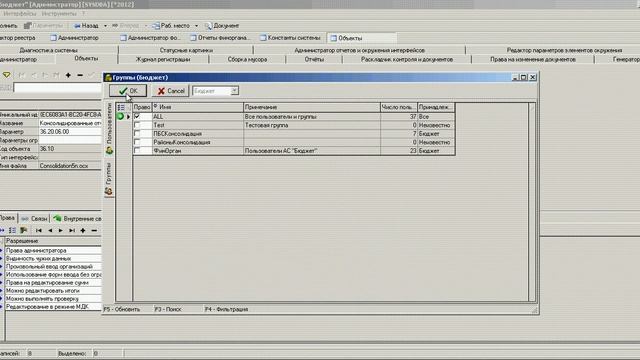Expand the Раб. место dropdown arrow
The height and width of the screenshot is (360, 640).
[x=196, y=26]
